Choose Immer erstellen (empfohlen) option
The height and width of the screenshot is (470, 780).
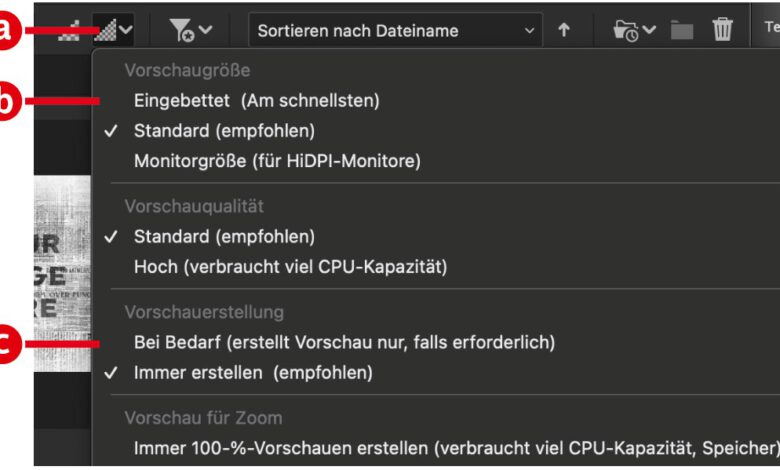click(x=253, y=373)
